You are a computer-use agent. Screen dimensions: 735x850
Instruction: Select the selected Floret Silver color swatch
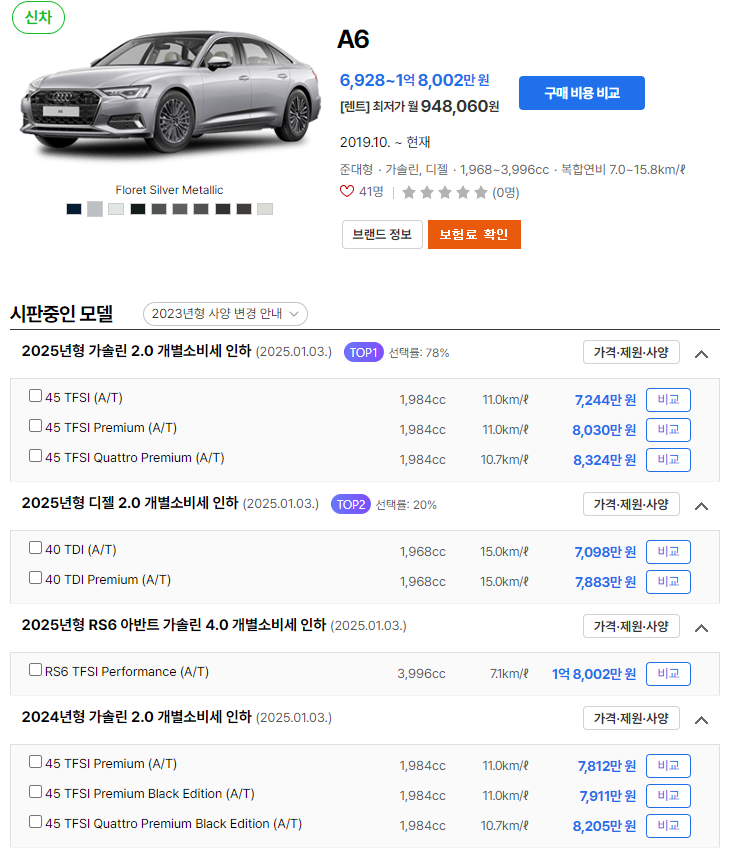pos(95,209)
